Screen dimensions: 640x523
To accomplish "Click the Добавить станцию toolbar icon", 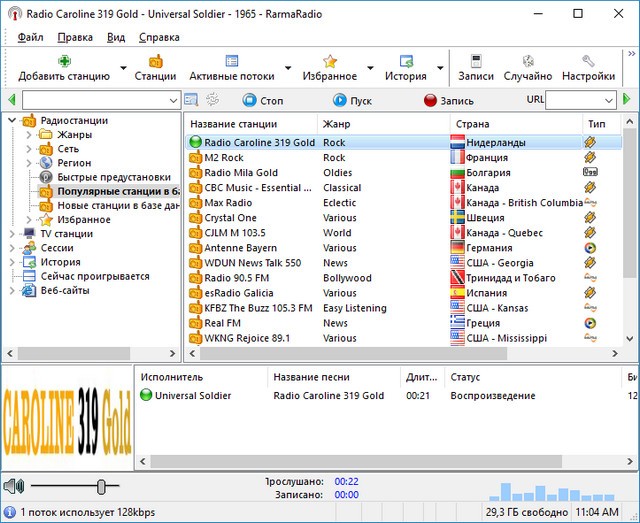I will click(64, 62).
